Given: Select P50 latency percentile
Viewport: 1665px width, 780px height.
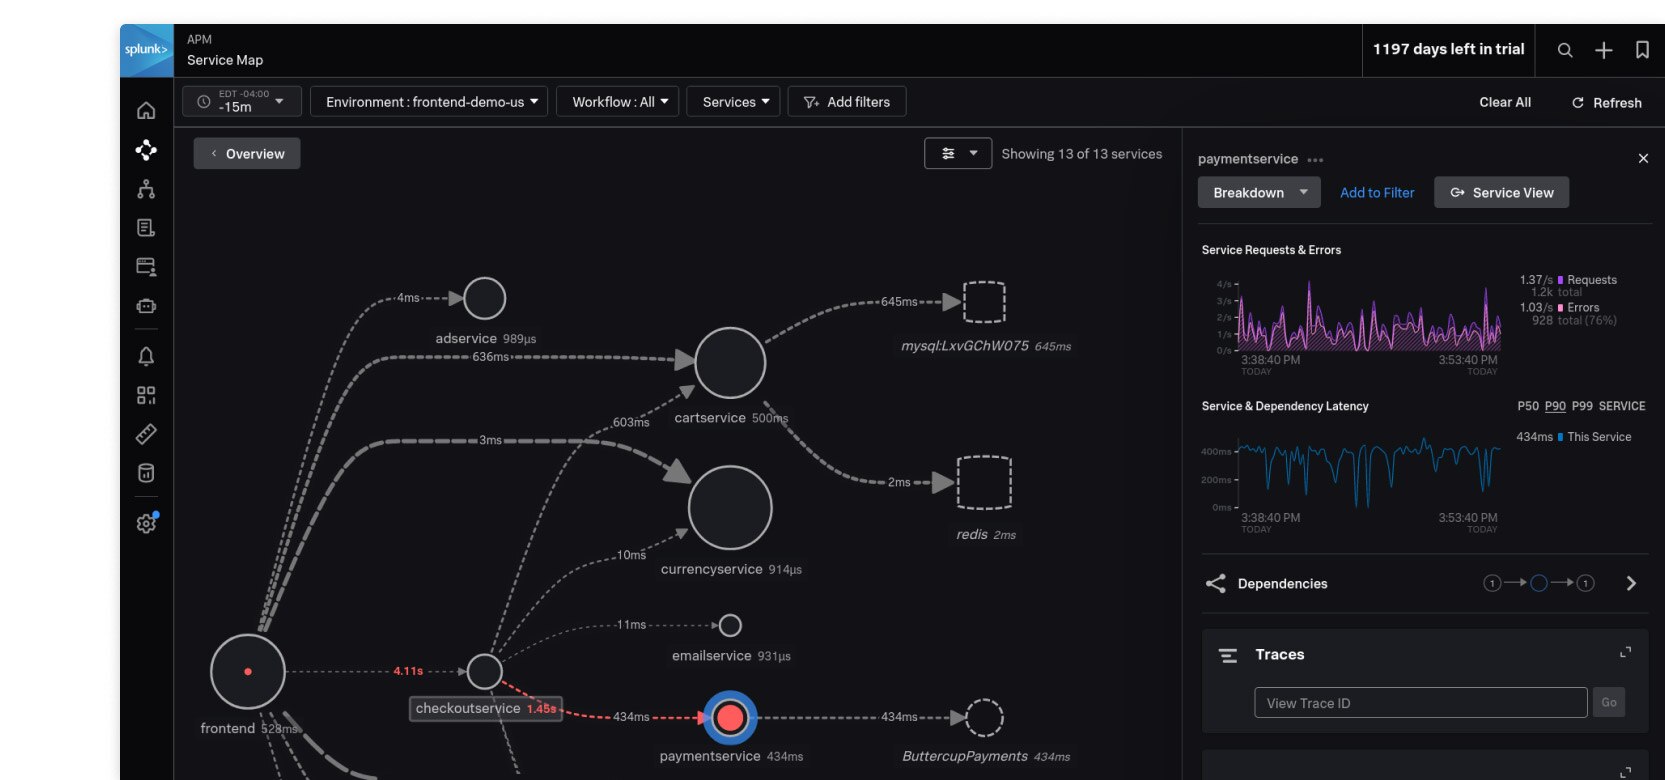Looking at the screenshot, I should pyautogui.click(x=1528, y=406).
